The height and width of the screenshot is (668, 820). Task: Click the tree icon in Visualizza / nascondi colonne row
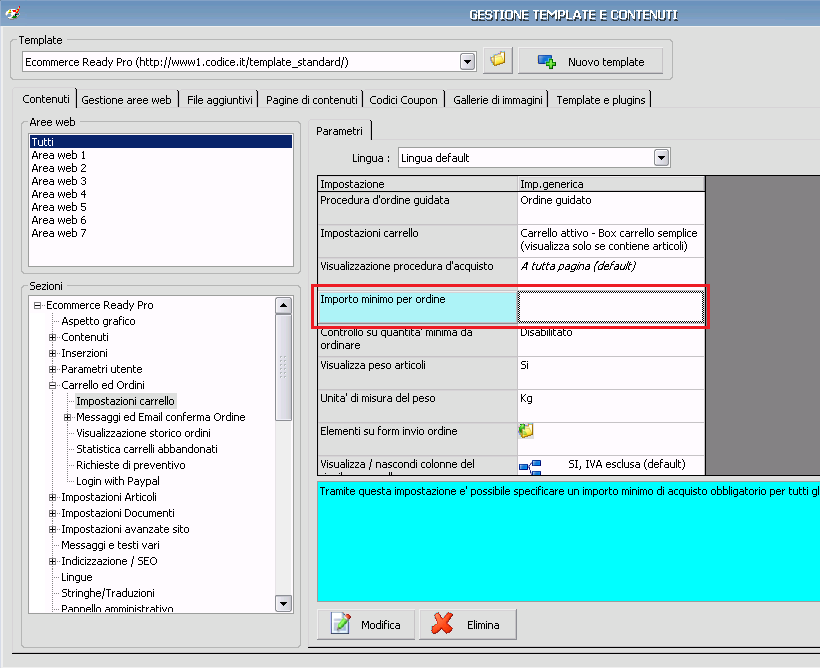click(x=530, y=466)
